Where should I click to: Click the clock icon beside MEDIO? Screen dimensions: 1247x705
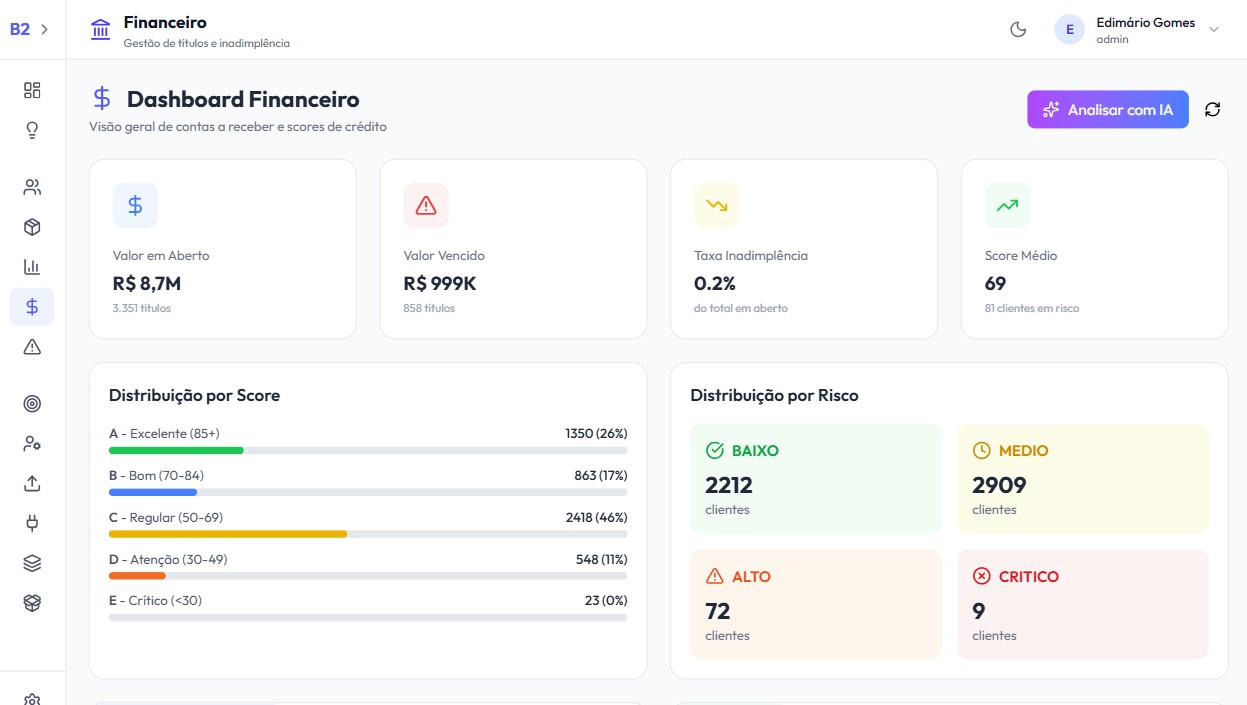(x=981, y=451)
